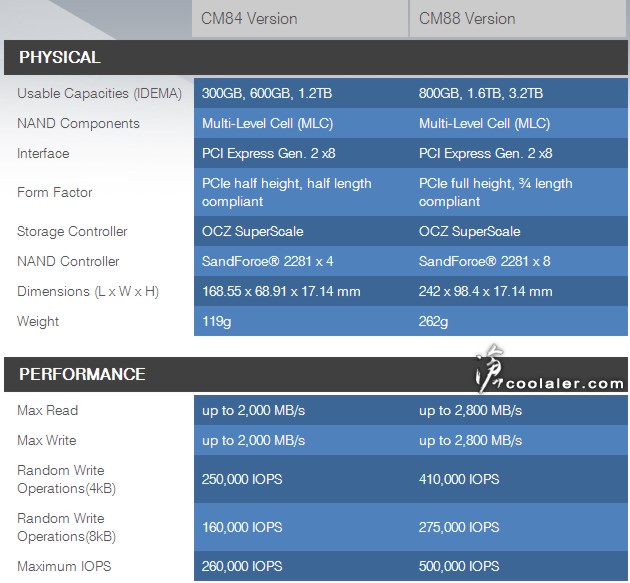Click the 119g weight value
Screen dimensions: 630x583
click(216, 321)
